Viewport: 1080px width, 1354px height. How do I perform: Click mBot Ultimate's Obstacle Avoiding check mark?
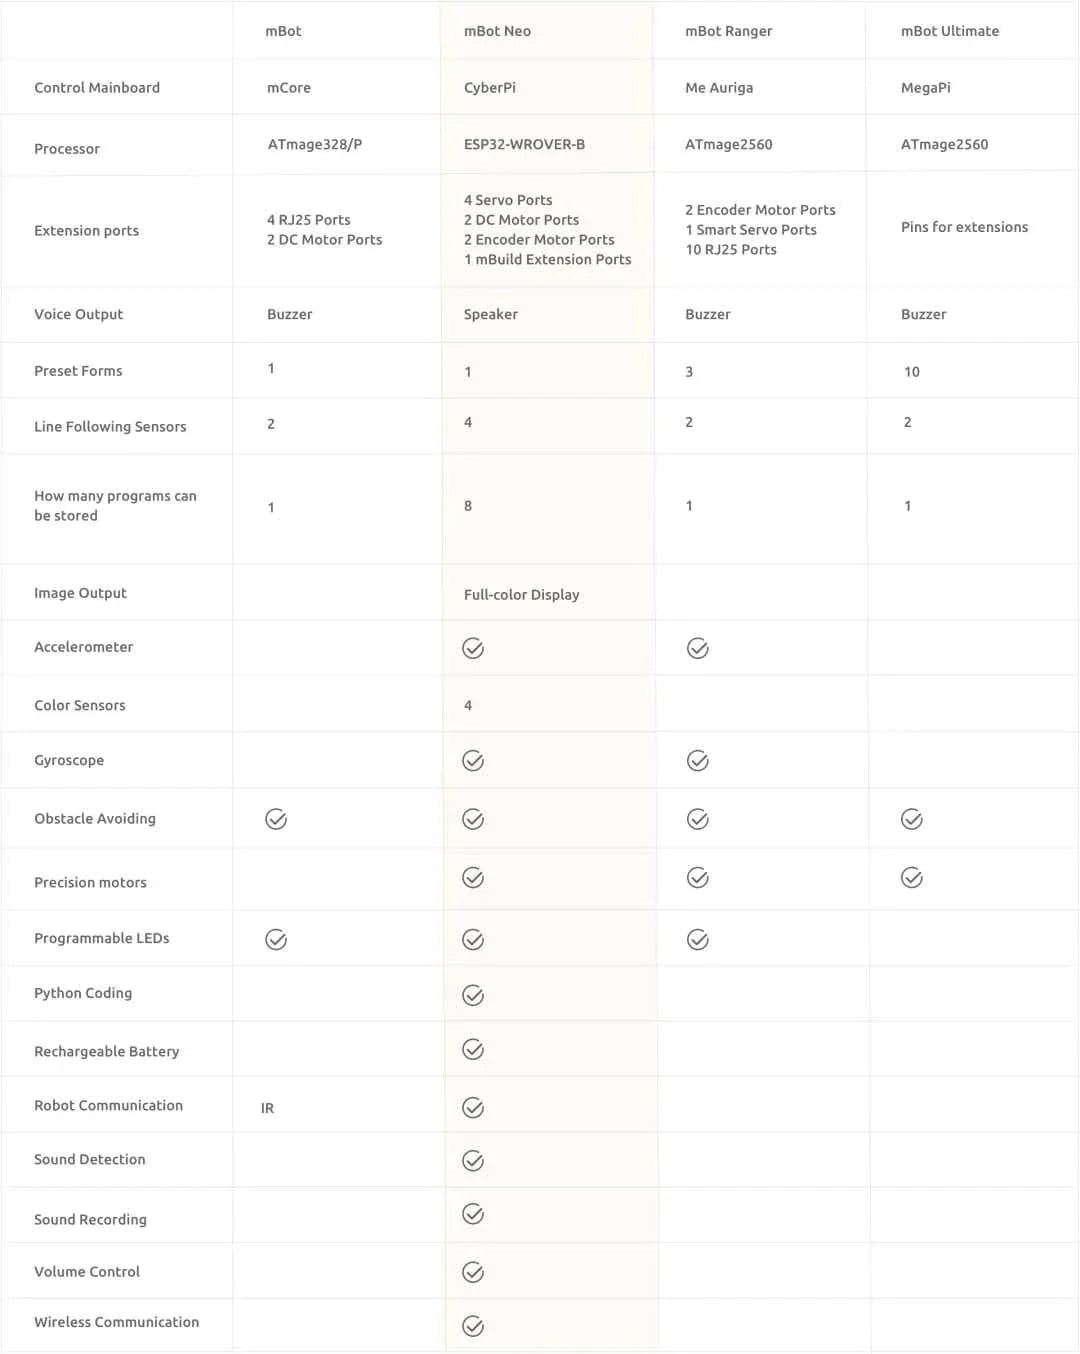coord(912,820)
